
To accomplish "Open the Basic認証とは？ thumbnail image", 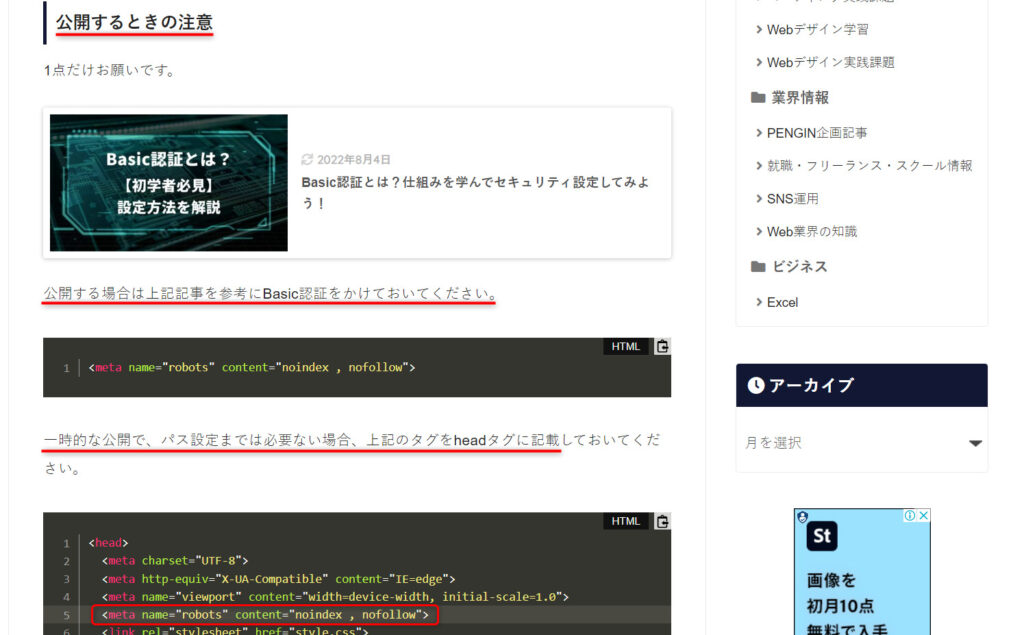I will coord(168,183).
